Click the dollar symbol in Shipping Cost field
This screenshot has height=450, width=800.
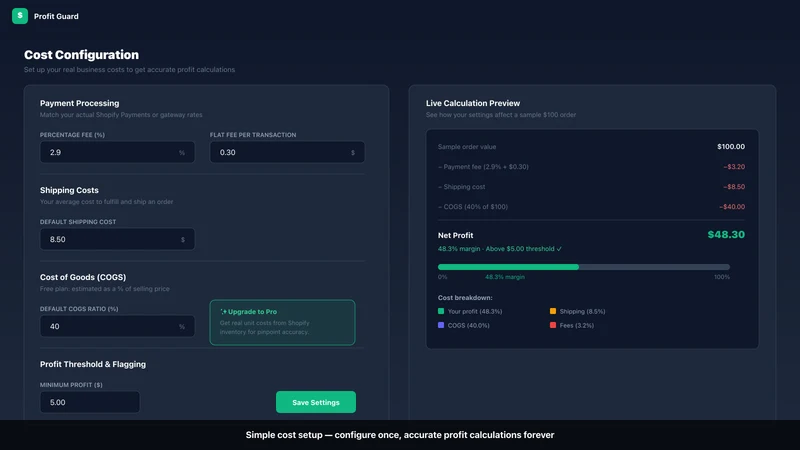pos(183,239)
